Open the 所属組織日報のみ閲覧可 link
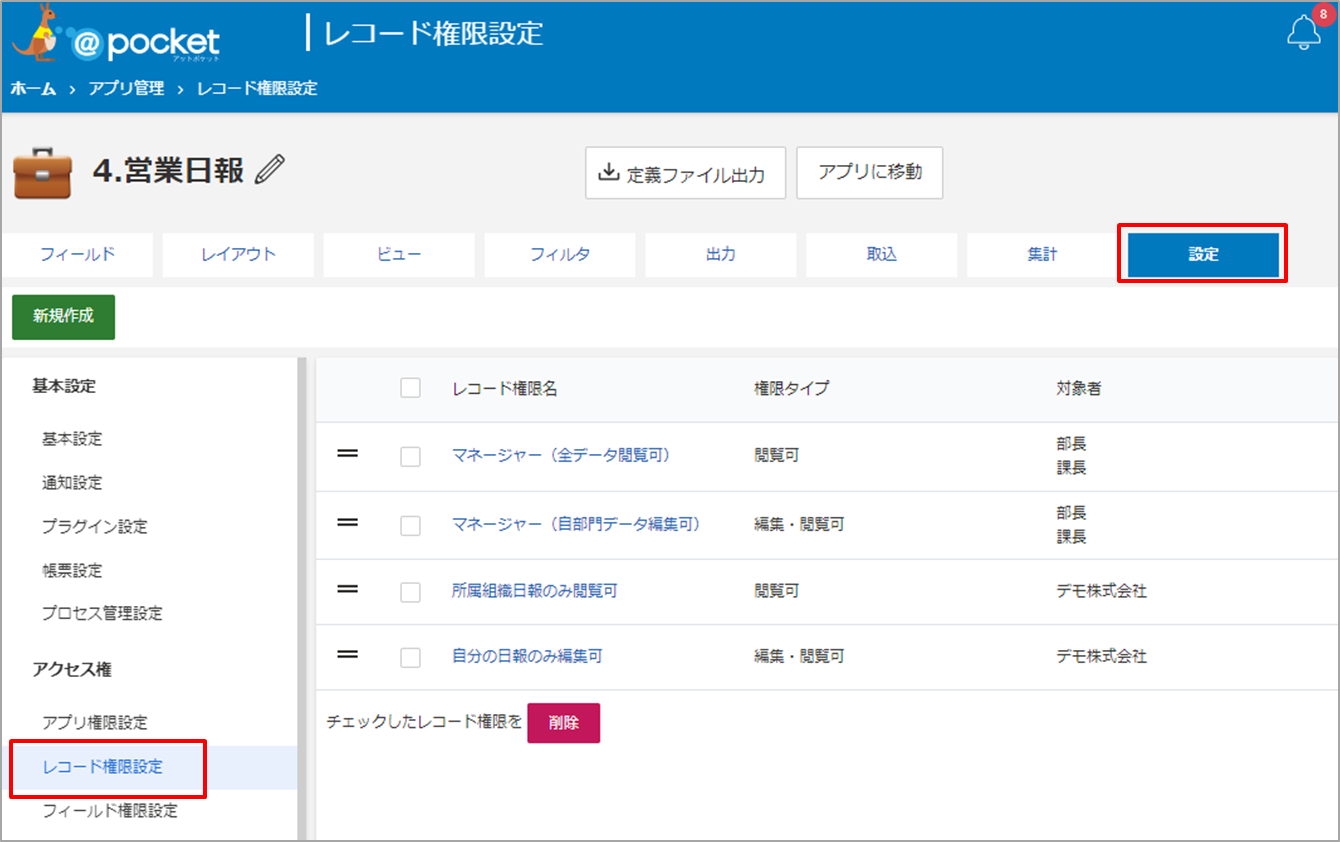1340x842 pixels. click(535, 591)
